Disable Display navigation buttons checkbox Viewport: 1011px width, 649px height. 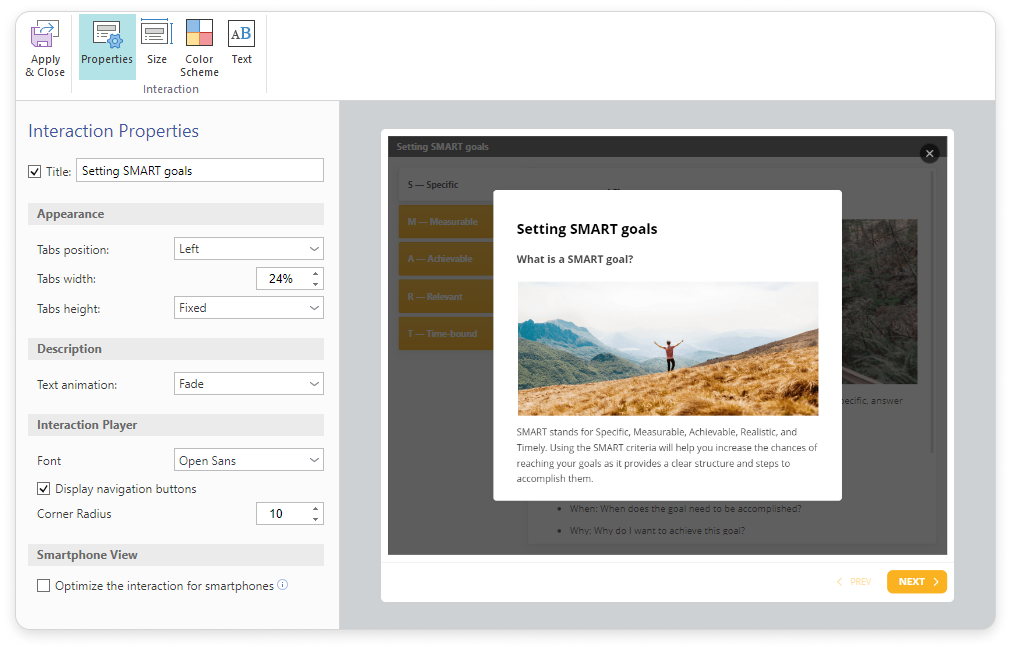[x=44, y=489]
